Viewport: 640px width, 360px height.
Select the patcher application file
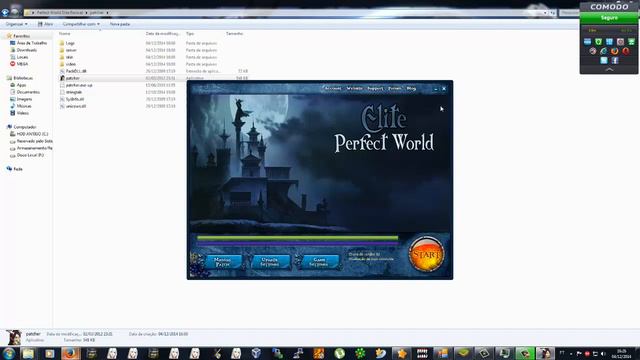pos(73,78)
